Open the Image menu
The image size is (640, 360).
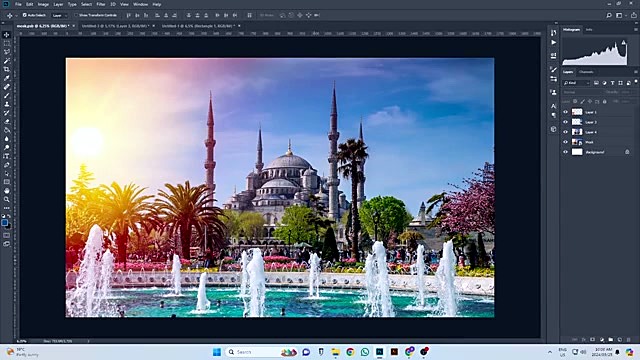pyautogui.click(x=43, y=4)
